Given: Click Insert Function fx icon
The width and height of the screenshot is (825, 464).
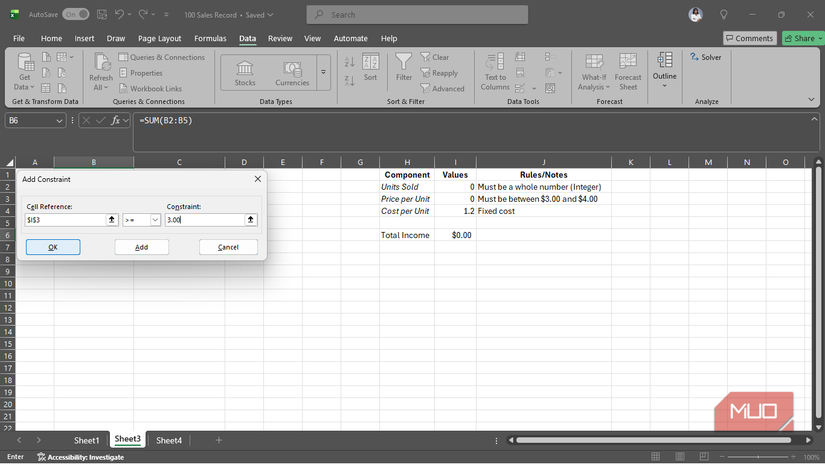Looking at the screenshot, I should pos(115,120).
